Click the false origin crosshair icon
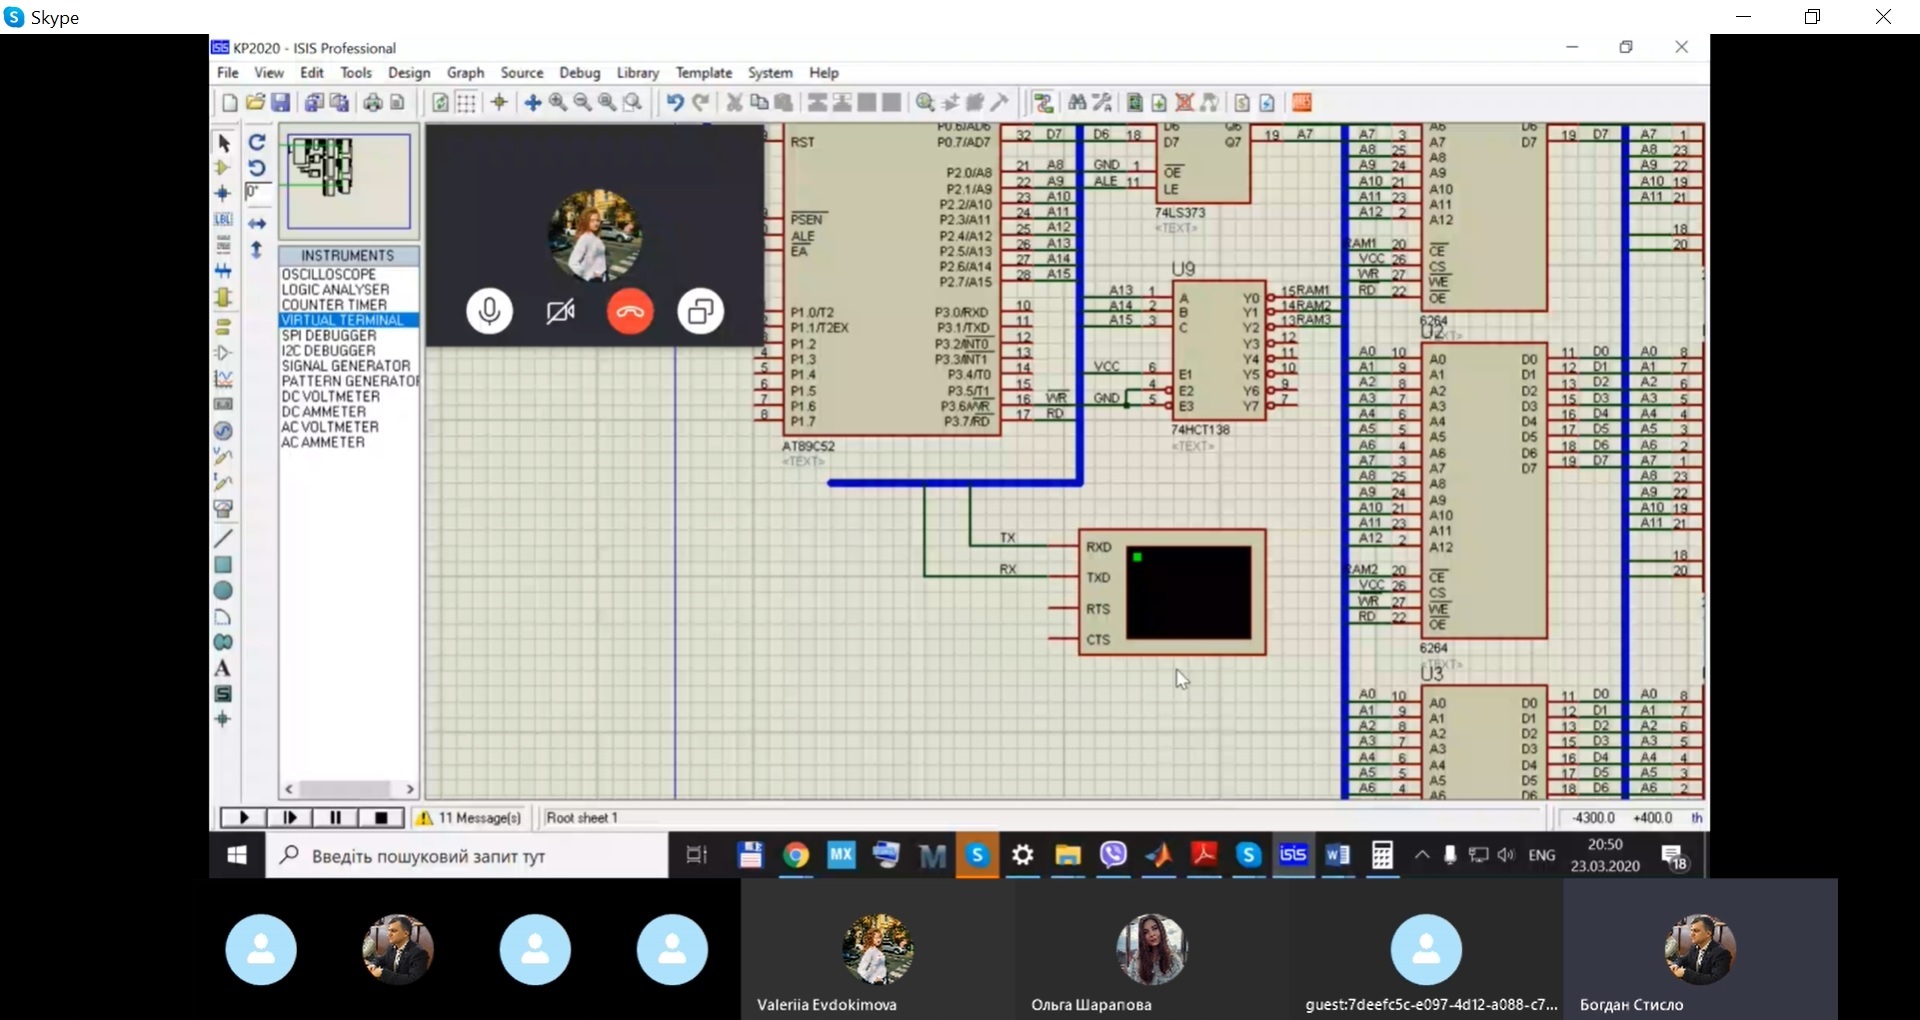The height and width of the screenshot is (1020, 1920). (499, 103)
